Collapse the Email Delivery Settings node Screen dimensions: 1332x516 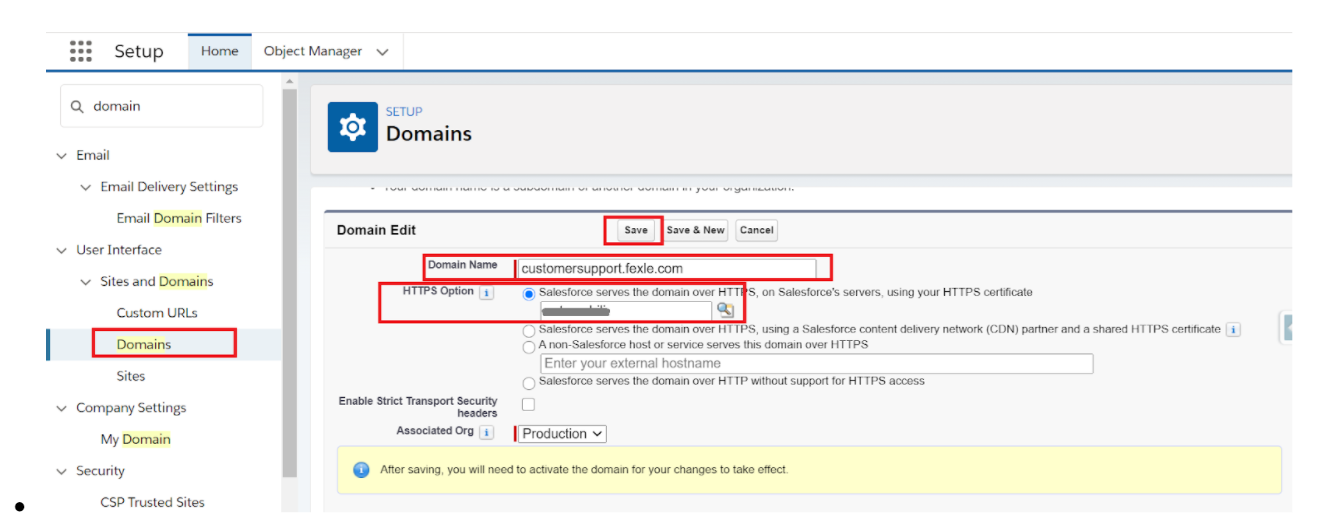click(86, 187)
